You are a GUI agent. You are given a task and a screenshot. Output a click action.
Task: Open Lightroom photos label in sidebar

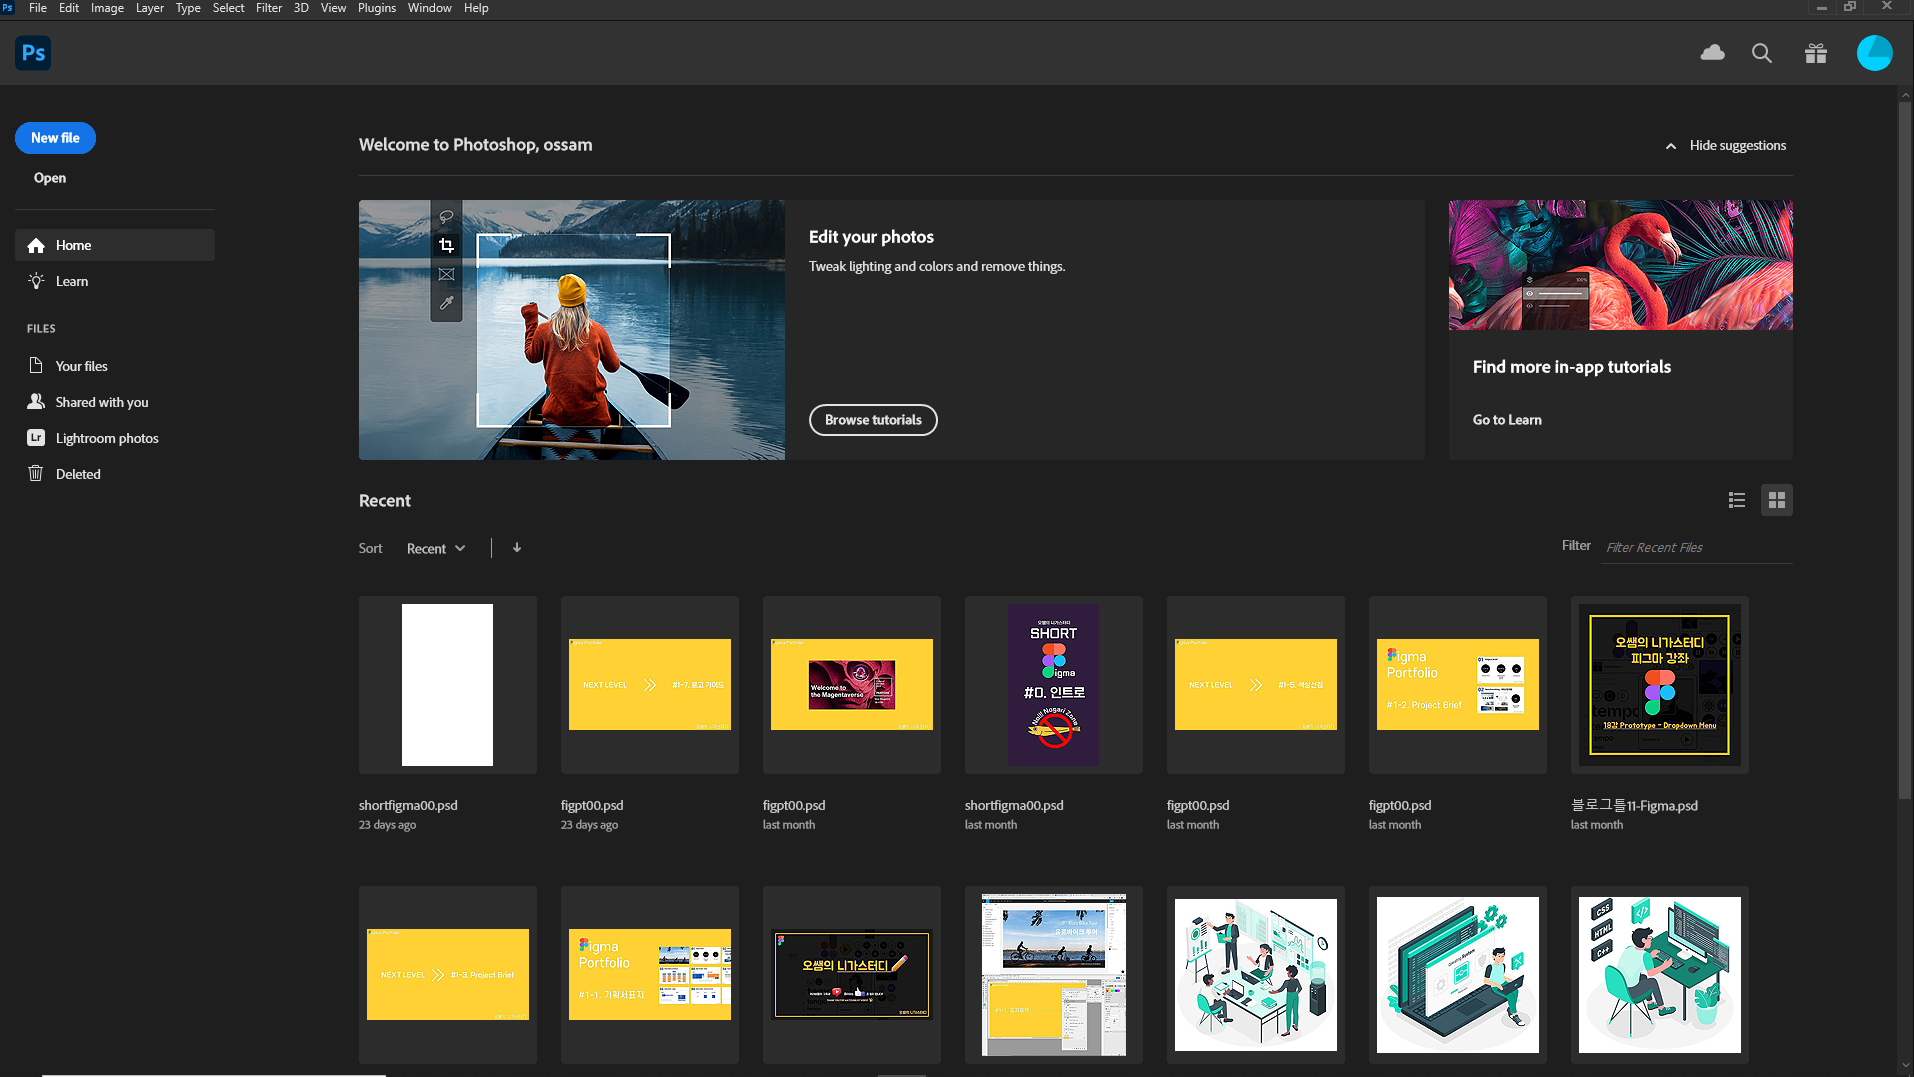pos(107,438)
